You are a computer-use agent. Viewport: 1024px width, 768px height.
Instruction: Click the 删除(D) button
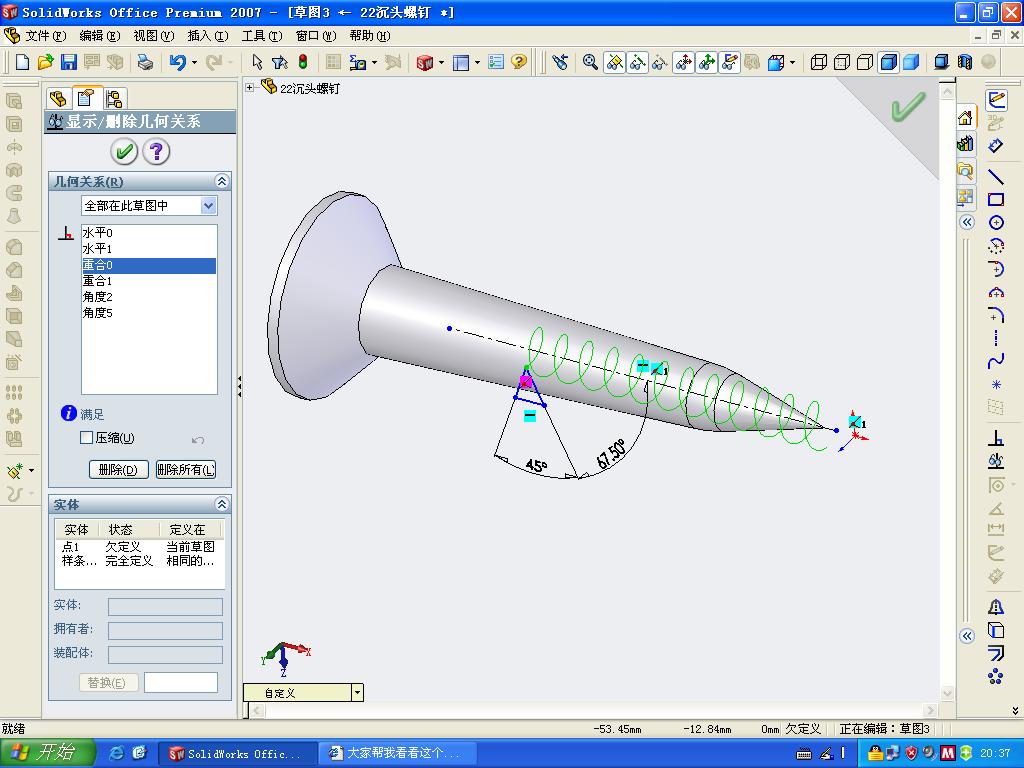pos(118,470)
